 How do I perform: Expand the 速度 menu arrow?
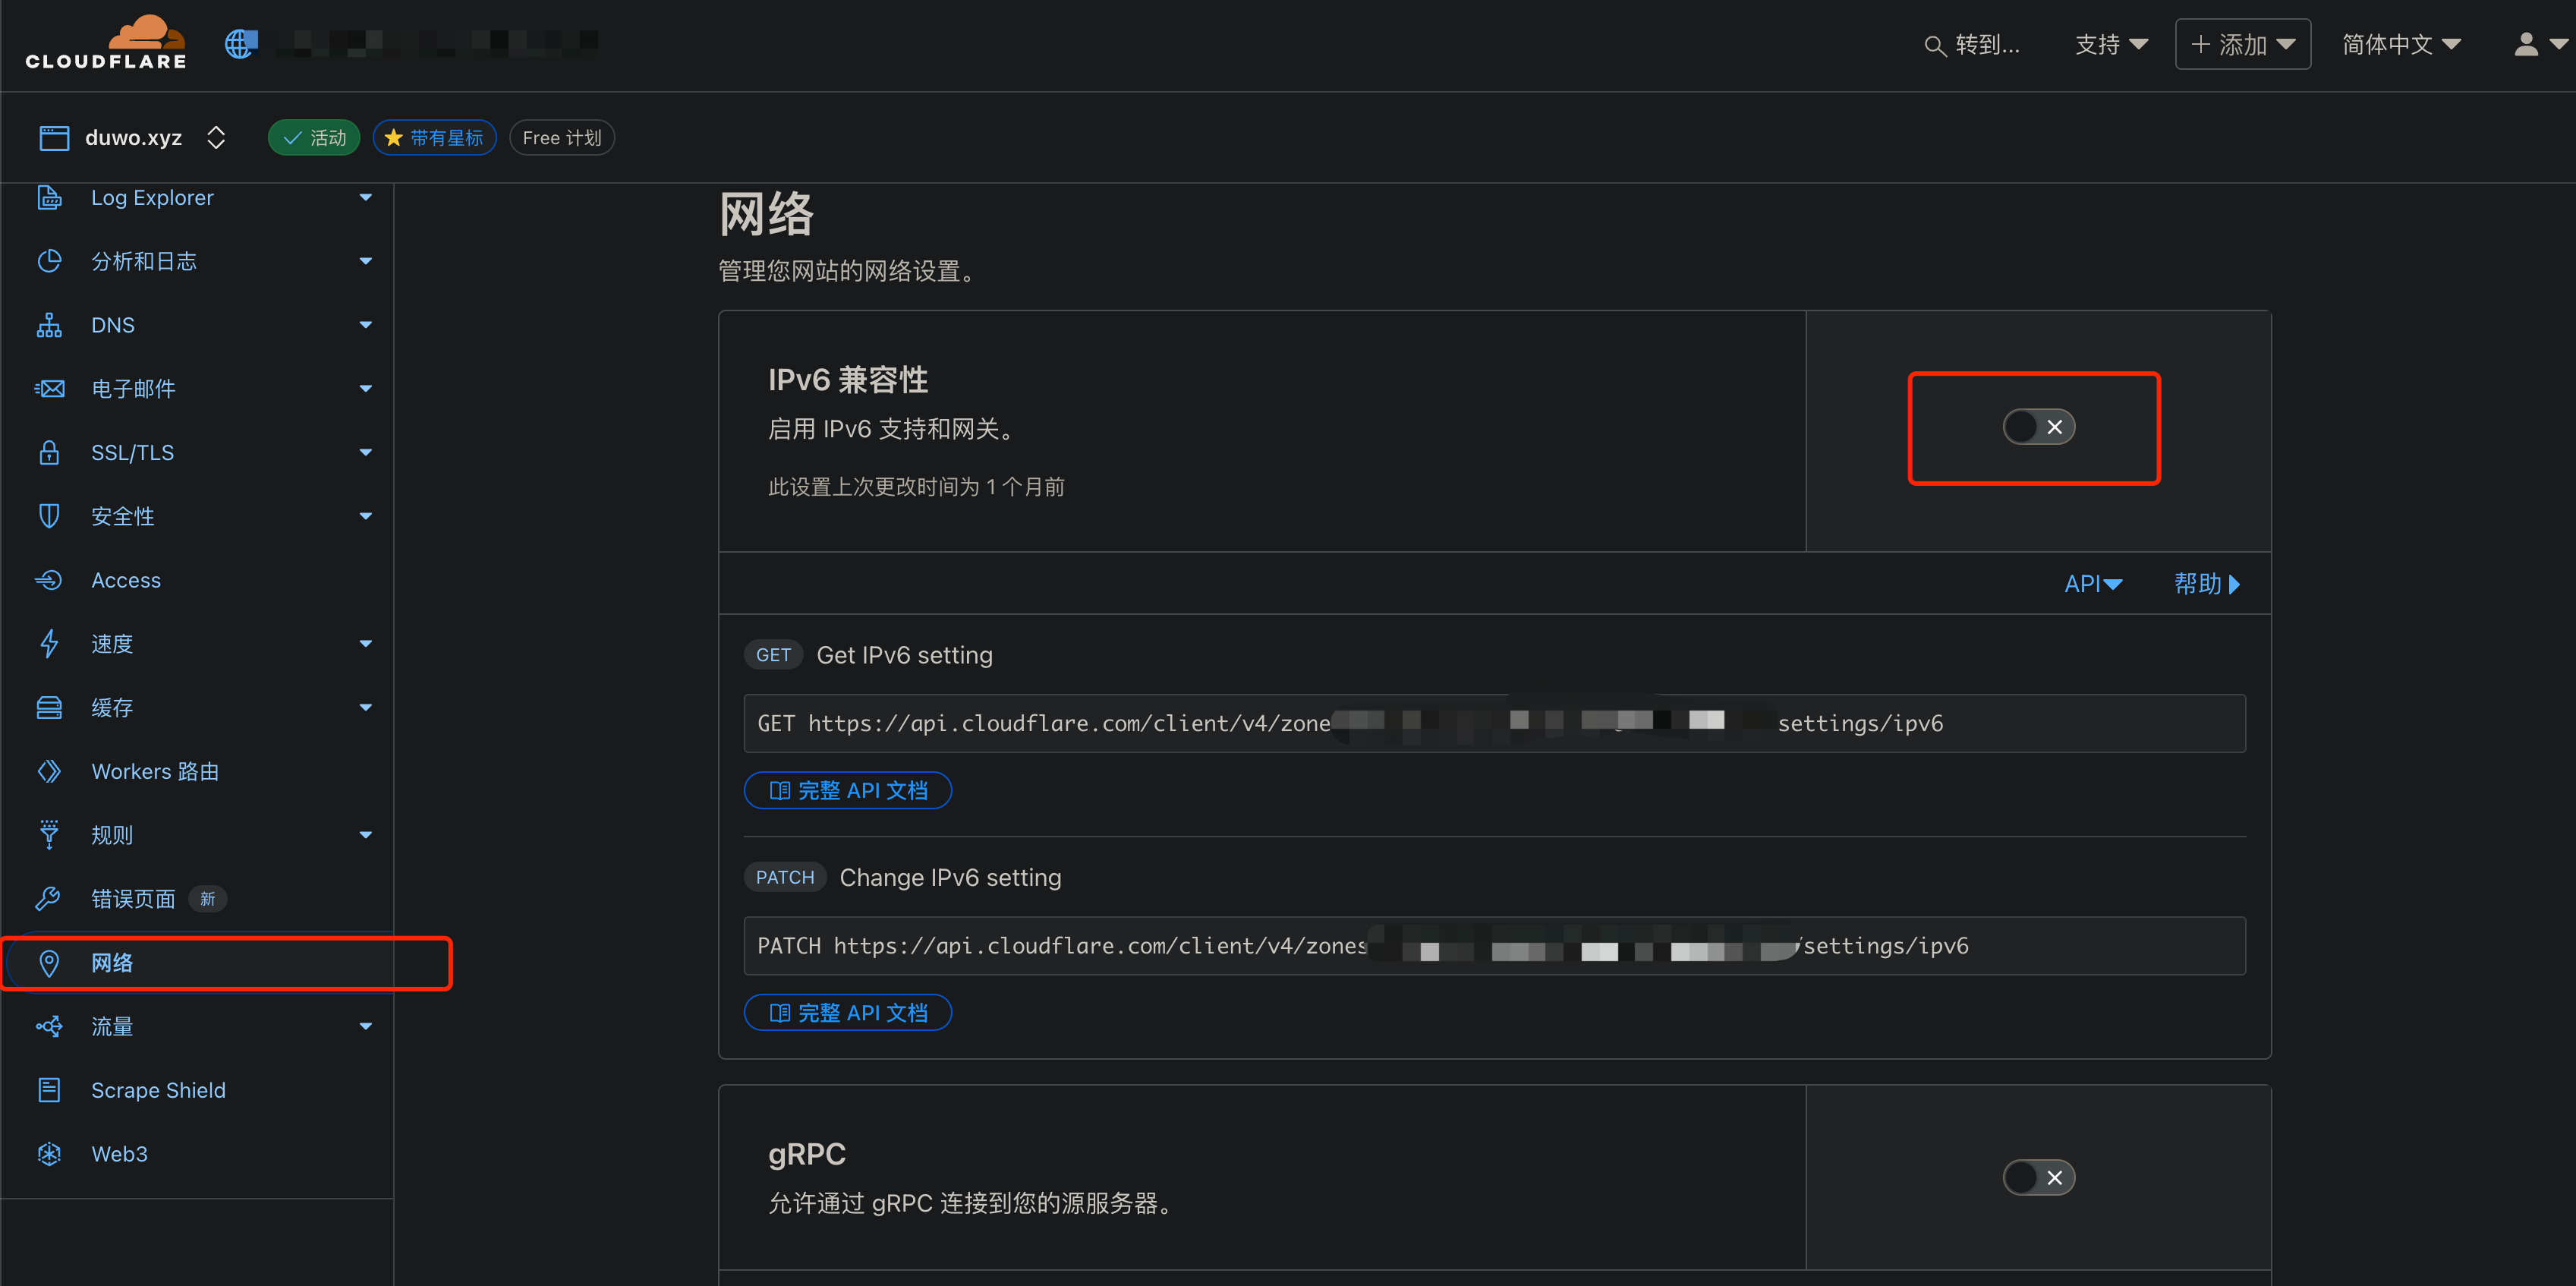365,644
